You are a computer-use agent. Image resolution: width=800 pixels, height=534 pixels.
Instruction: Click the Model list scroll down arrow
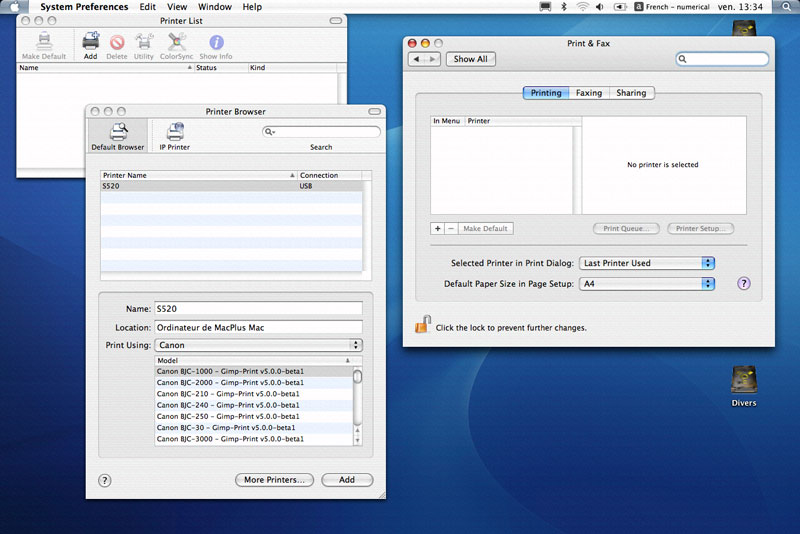tap(358, 441)
